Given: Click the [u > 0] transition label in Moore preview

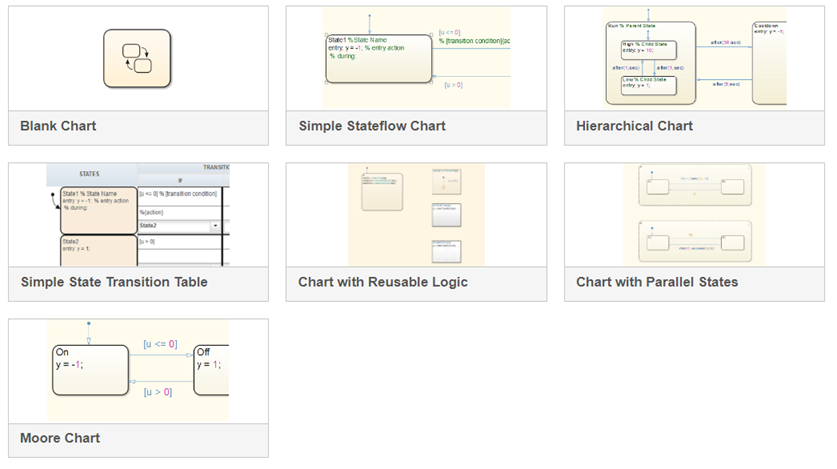Looking at the screenshot, I should (x=157, y=392).
